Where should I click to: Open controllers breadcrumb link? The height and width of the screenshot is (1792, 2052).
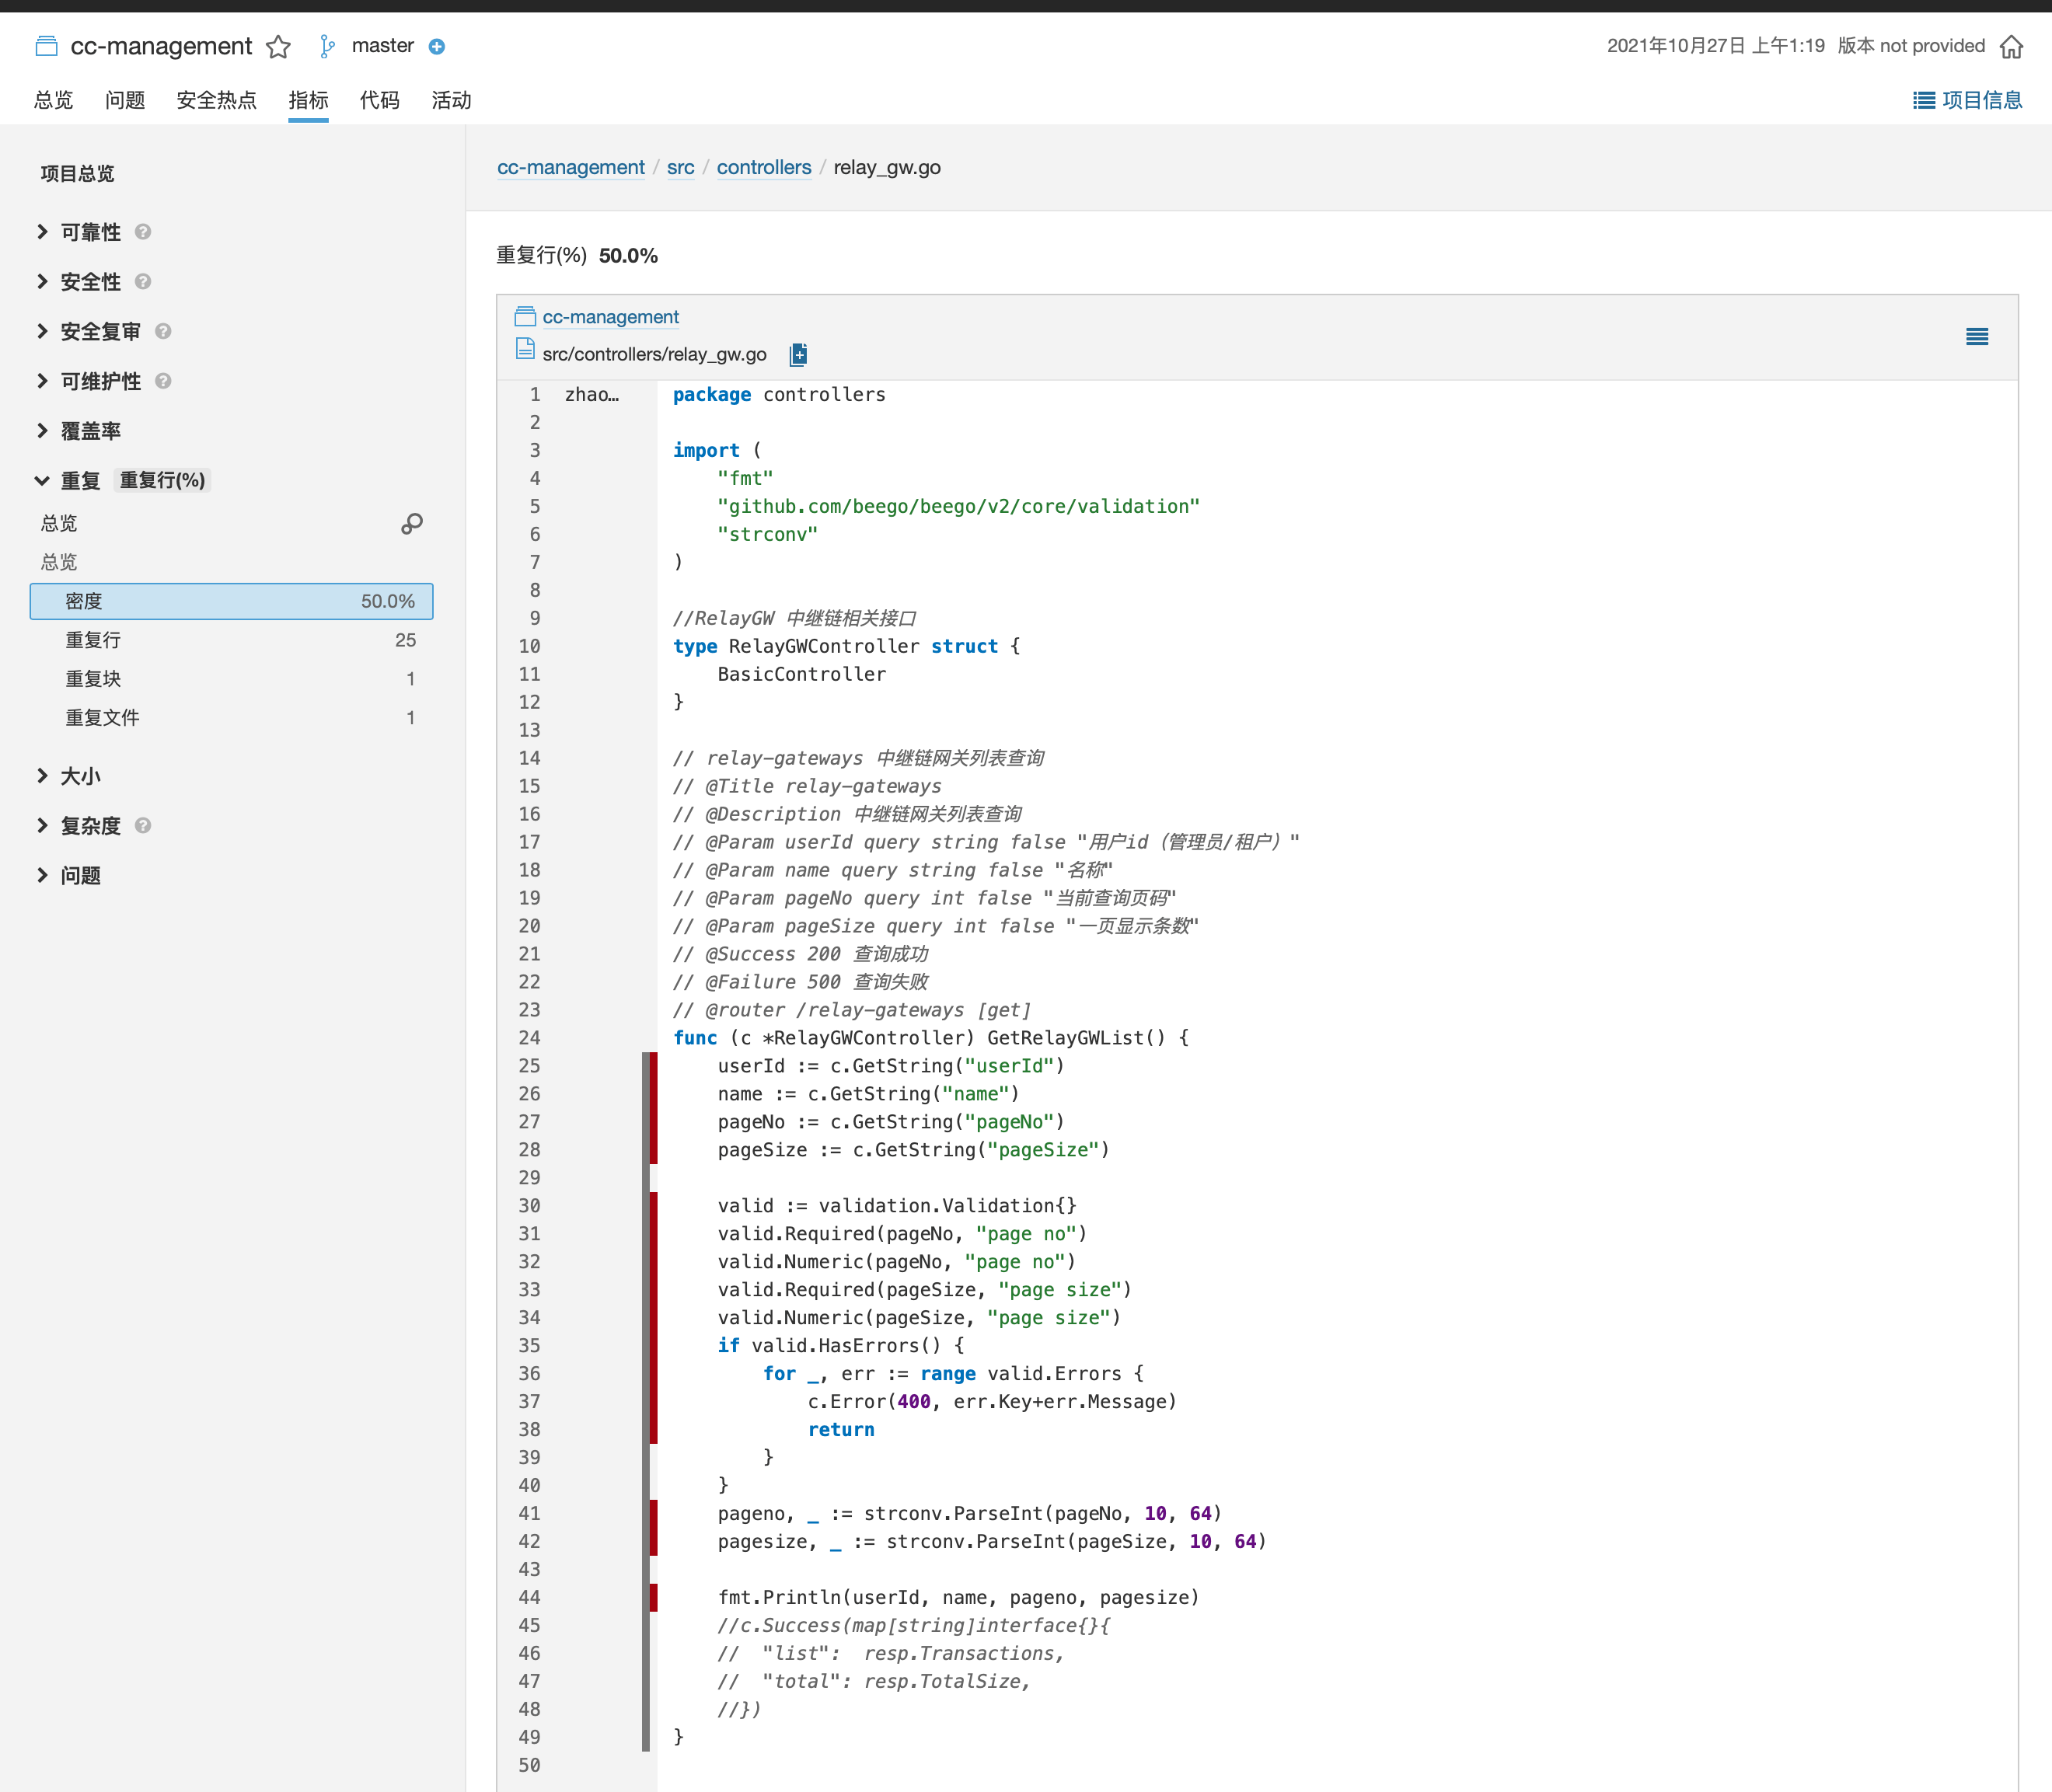pyautogui.click(x=763, y=168)
